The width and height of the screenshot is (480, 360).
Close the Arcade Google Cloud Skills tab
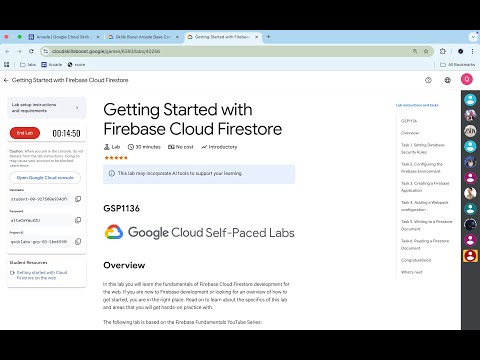(x=98, y=37)
